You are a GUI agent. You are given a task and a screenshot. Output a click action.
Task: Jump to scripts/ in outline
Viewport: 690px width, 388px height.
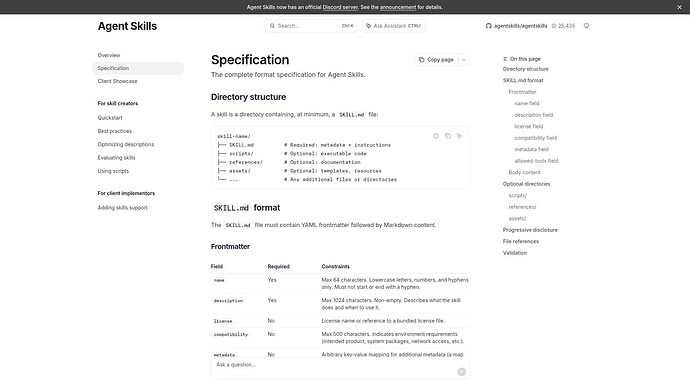[x=518, y=195]
